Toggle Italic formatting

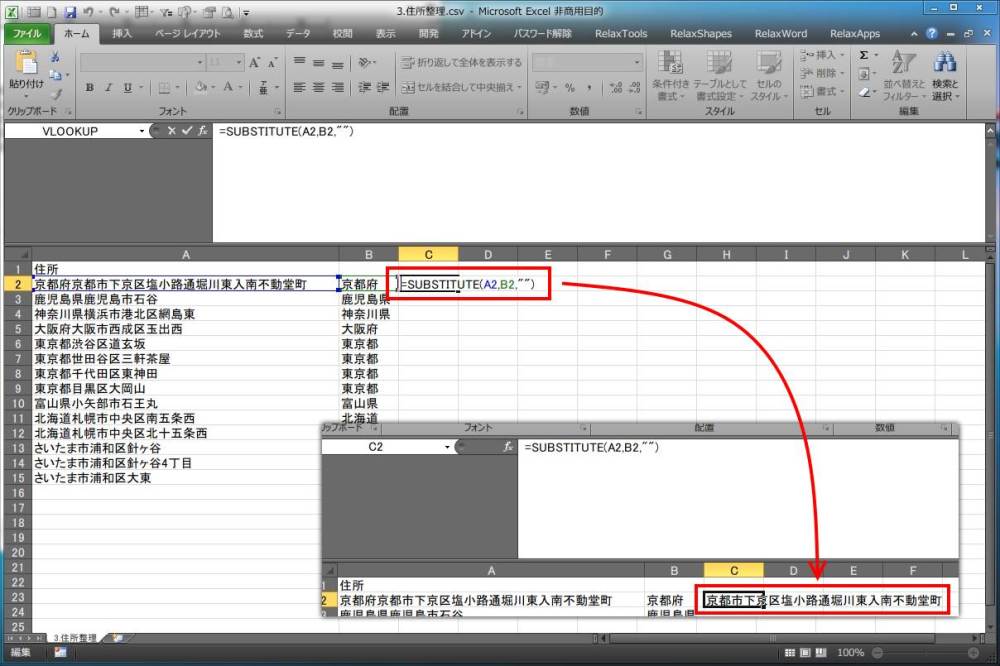pos(109,88)
